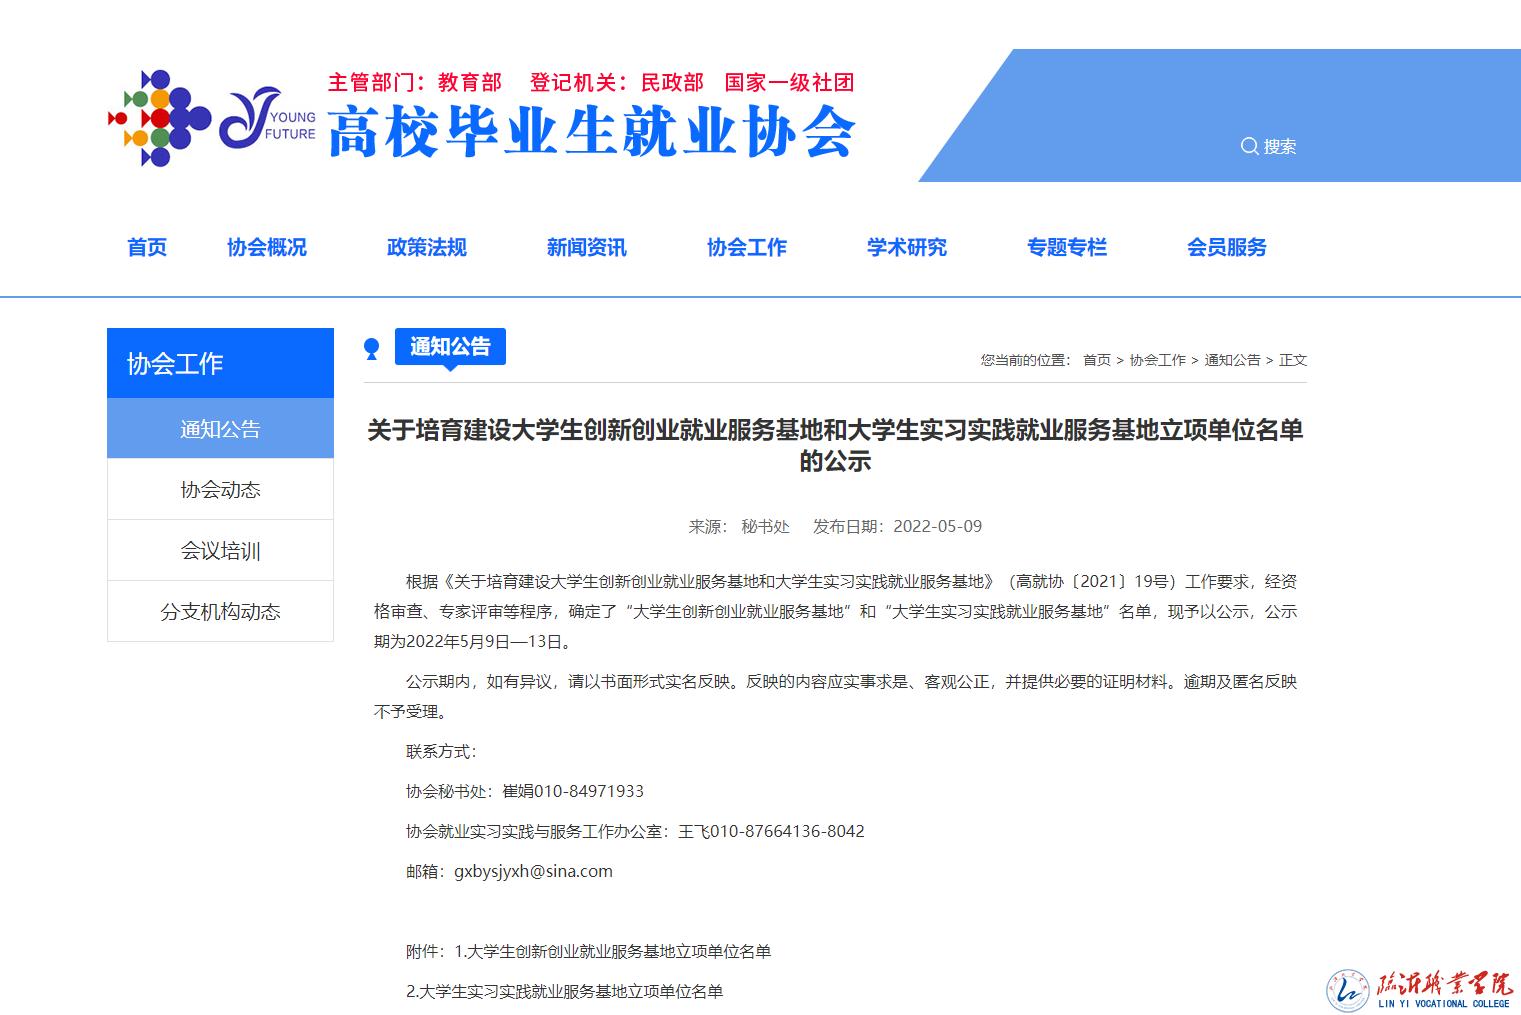
Task: Click the 首页 breadcrumb link
Action: (1096, 360)
